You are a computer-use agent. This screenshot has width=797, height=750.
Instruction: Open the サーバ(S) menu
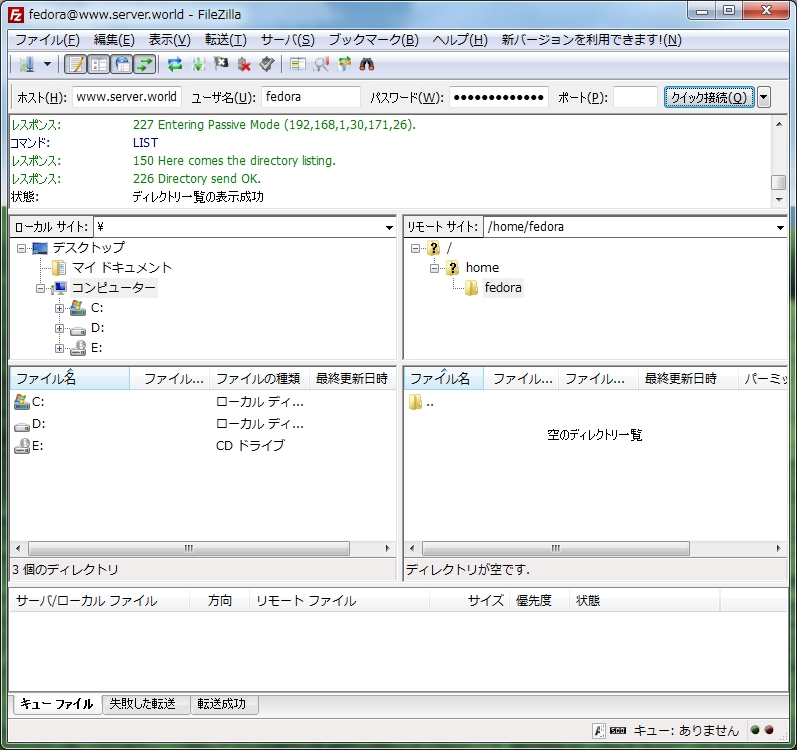pos(287,40)
